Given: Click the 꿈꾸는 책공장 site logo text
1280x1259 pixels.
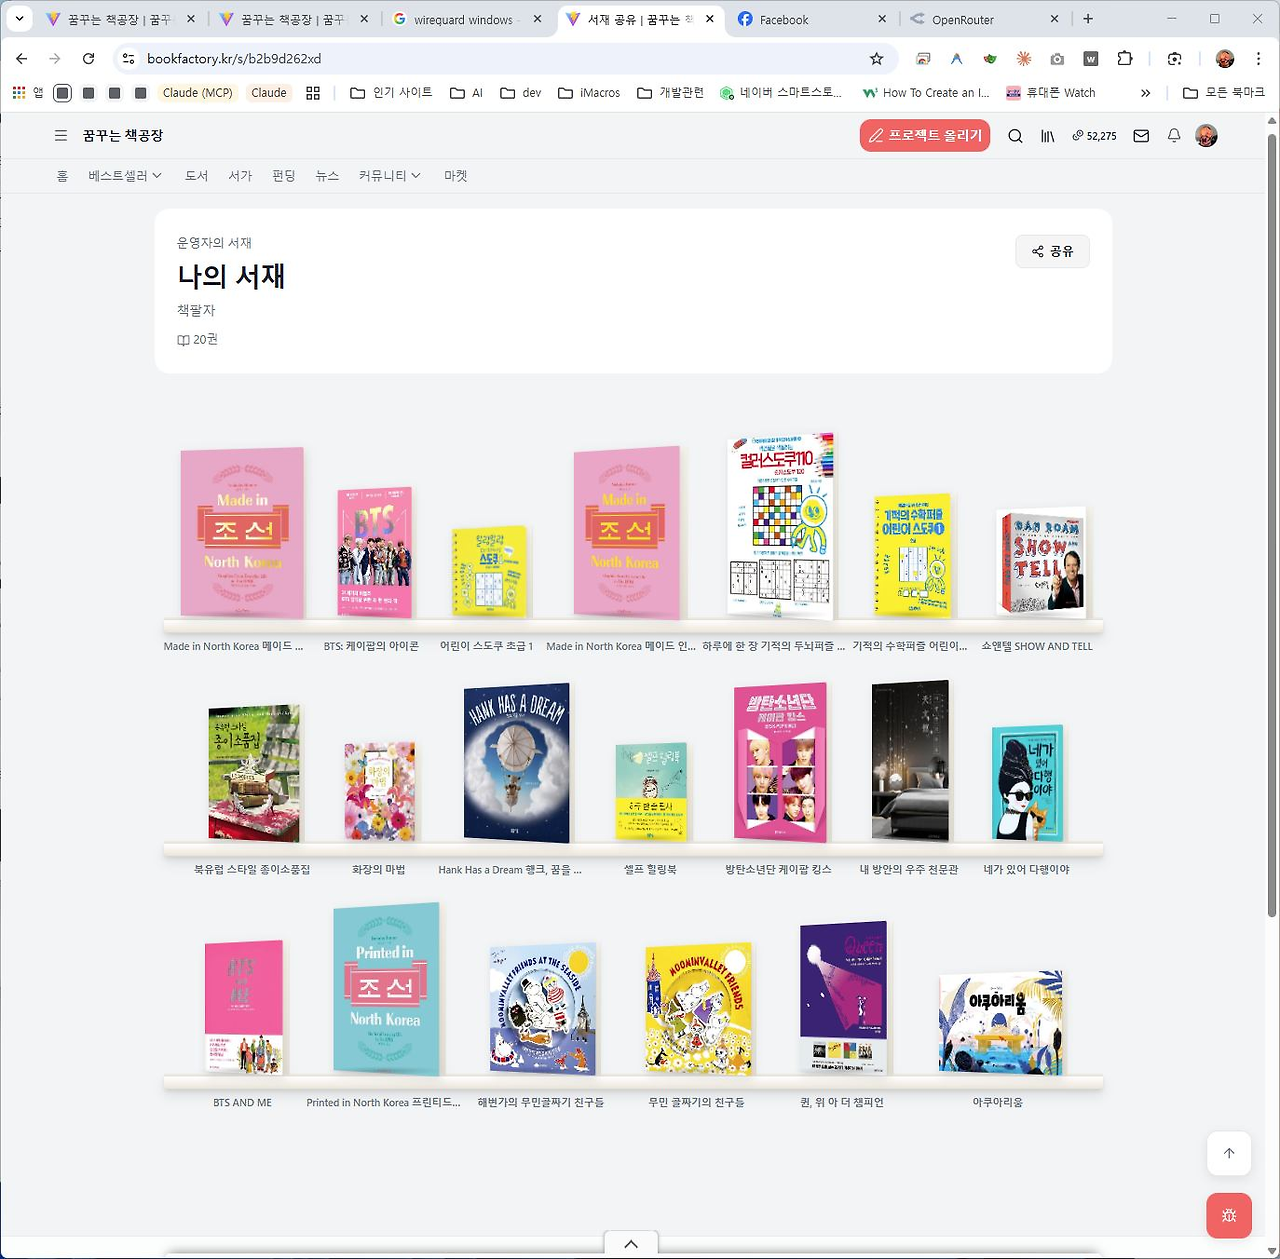Looking at the screenshot, I should pos(123,136).
